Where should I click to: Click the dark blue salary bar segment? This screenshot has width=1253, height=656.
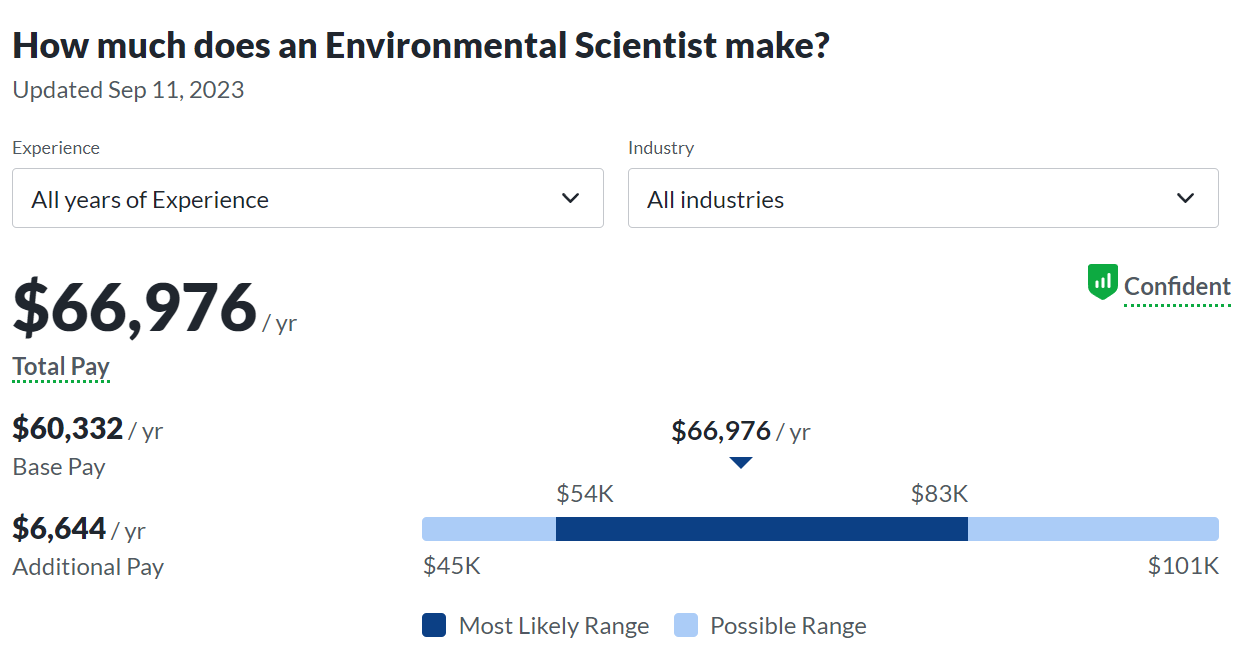pos(761,529)
